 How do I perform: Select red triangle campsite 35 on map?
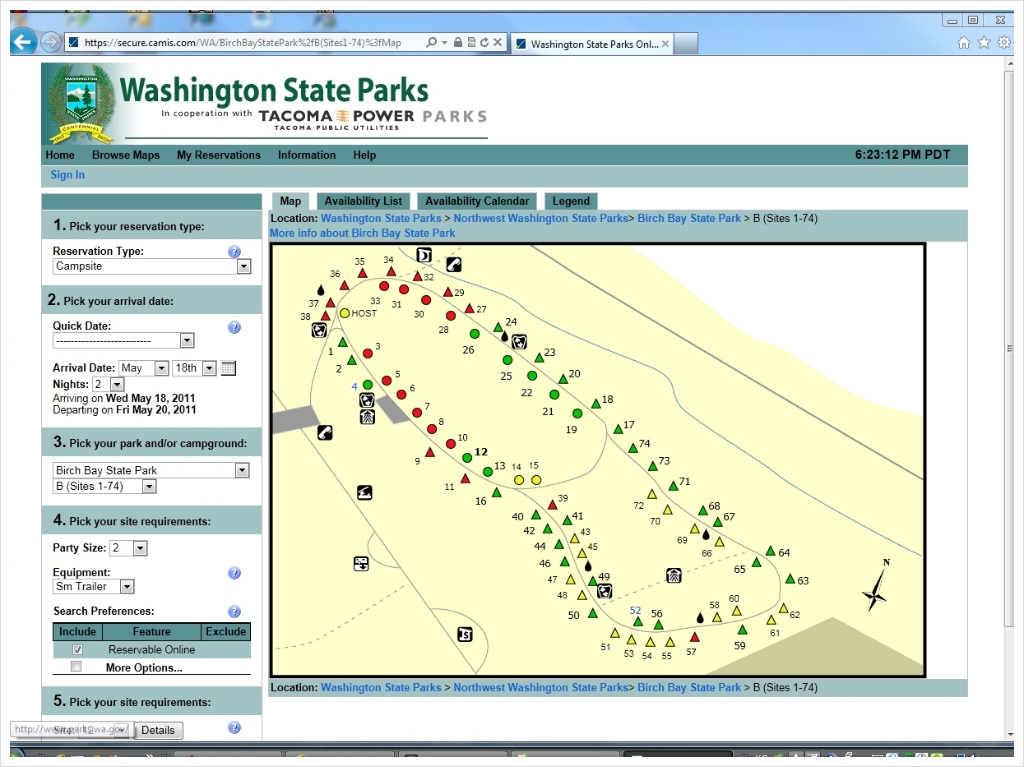(x=362, y=273)
